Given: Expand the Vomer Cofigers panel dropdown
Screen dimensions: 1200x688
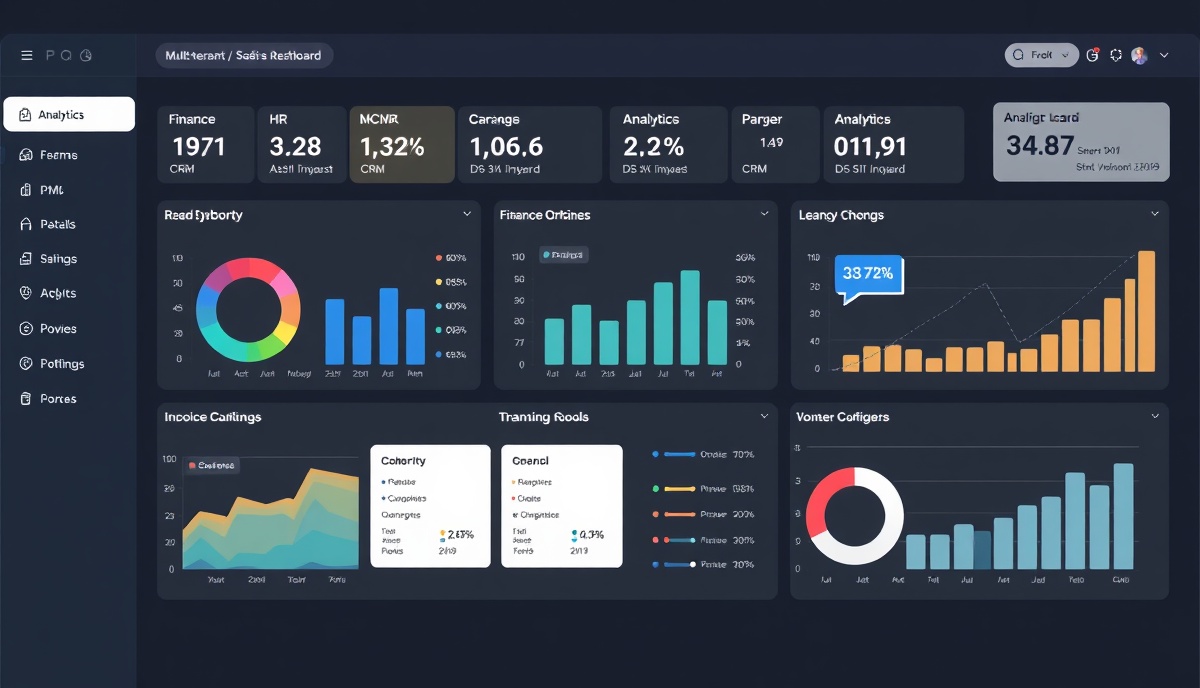Looking at the screenshot, I should click(1154, 417).
